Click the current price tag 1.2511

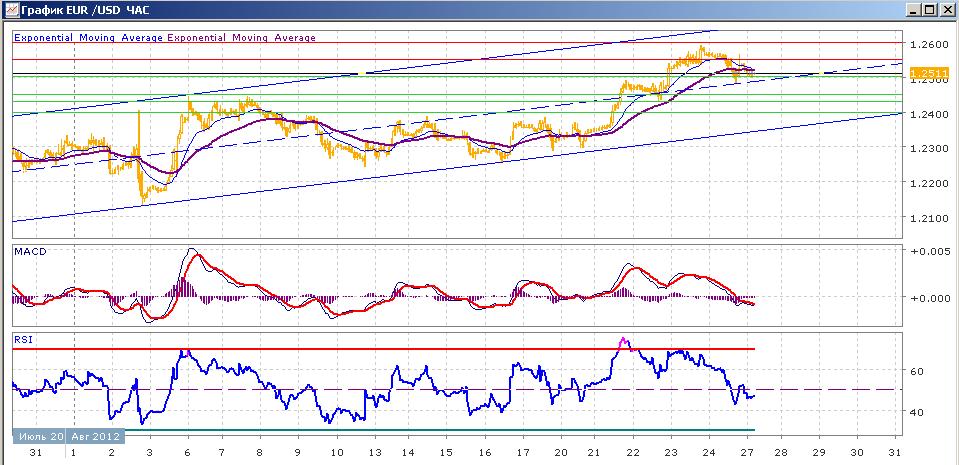pyautogui.click(x=930, y=72)
